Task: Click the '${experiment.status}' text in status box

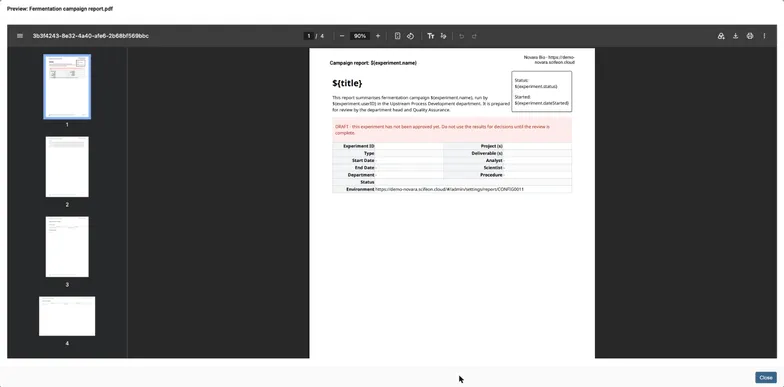Action: (536, 86)
